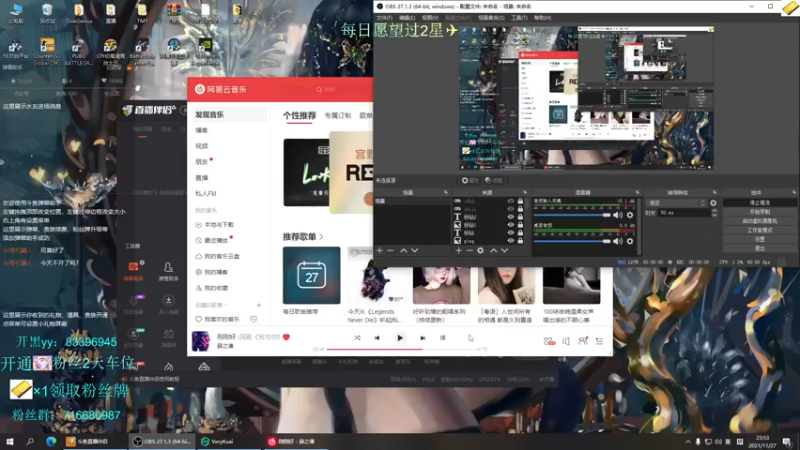Screen dimensions: 800x450
Task: Move source down in OBS Sources panel
Action: (x=504, y=251)
